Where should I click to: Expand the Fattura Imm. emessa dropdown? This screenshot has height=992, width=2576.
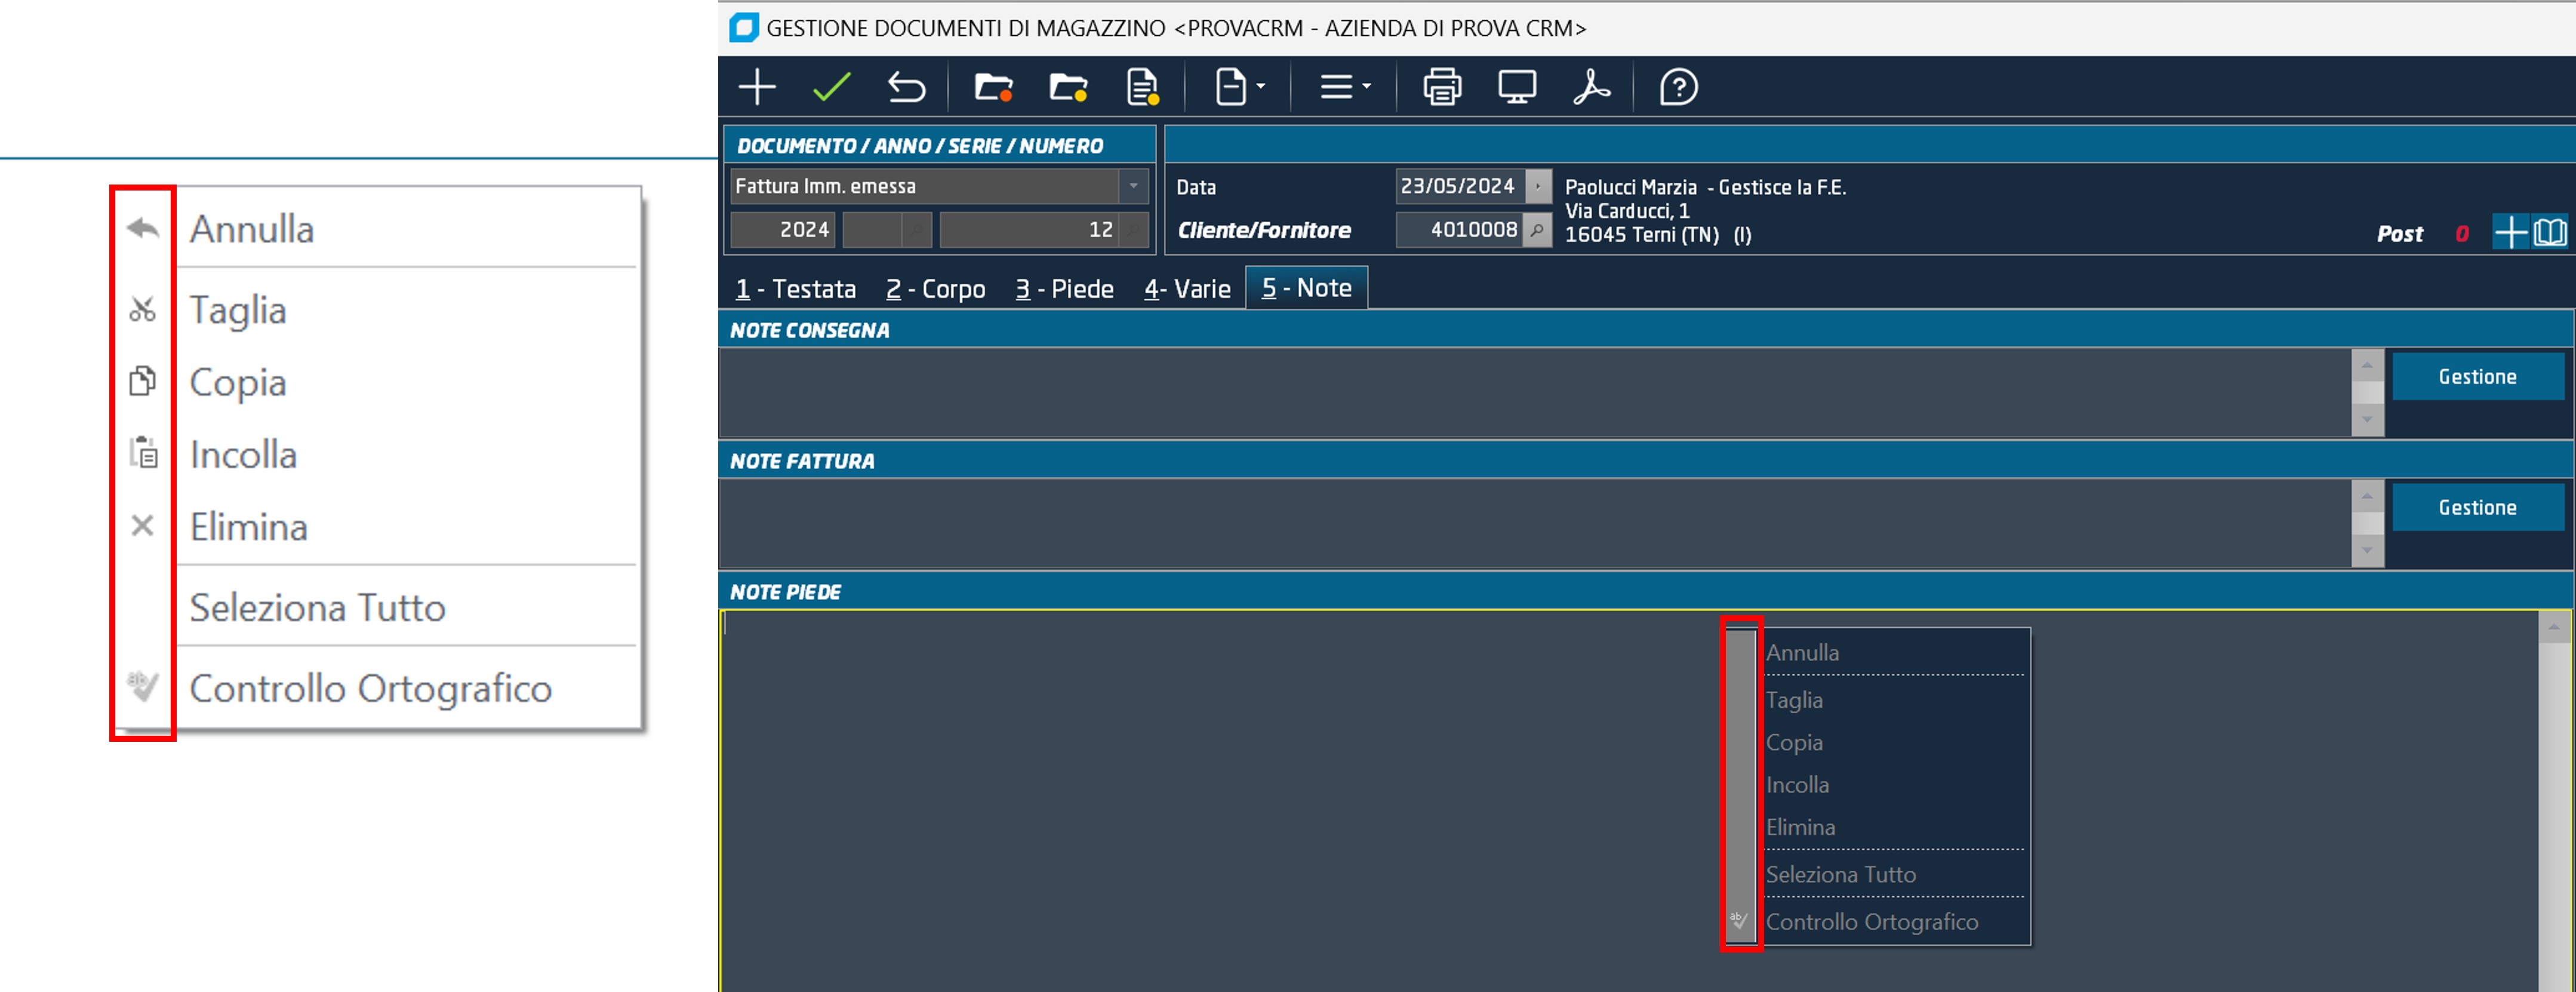tap(1133, 186)
